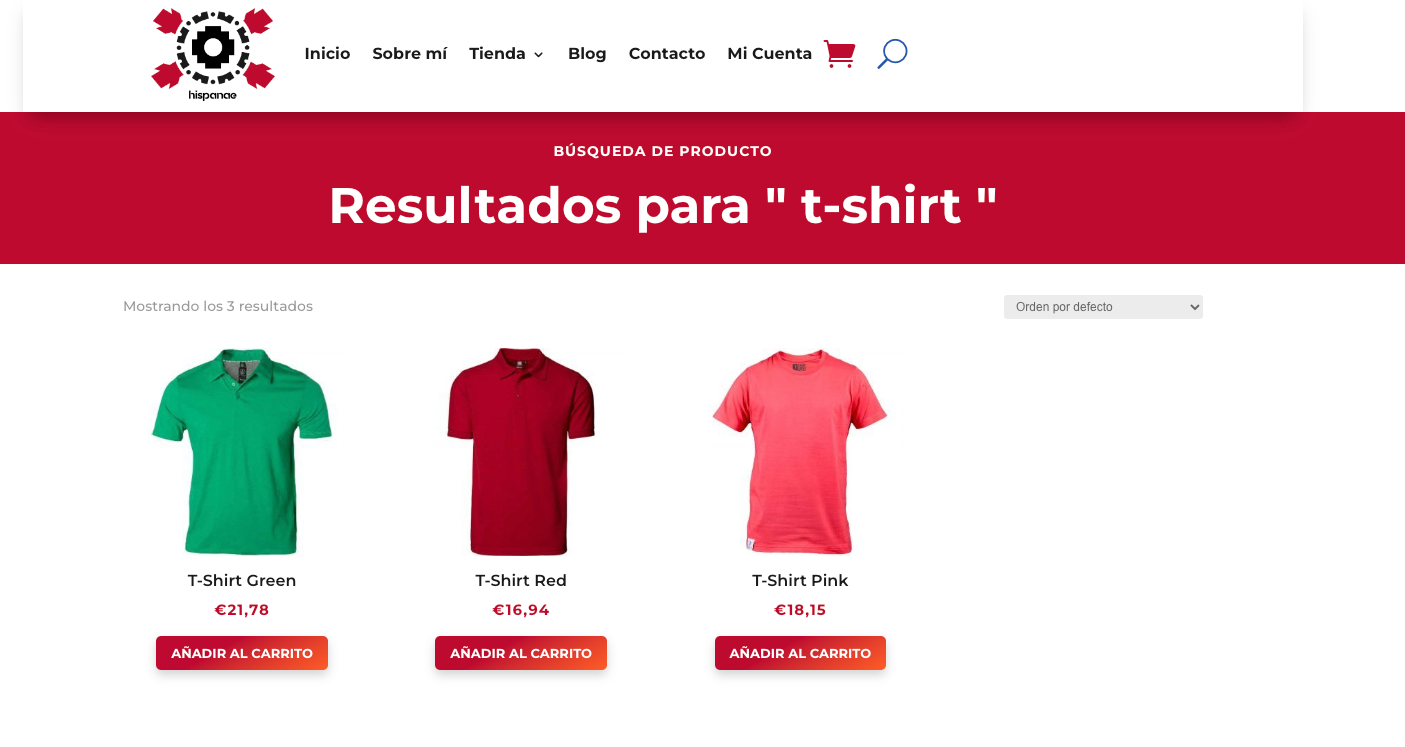1405x747 pixels.
Task: Open the shopping cart icon
Action: pyautogui.click(x=839, y=54)
